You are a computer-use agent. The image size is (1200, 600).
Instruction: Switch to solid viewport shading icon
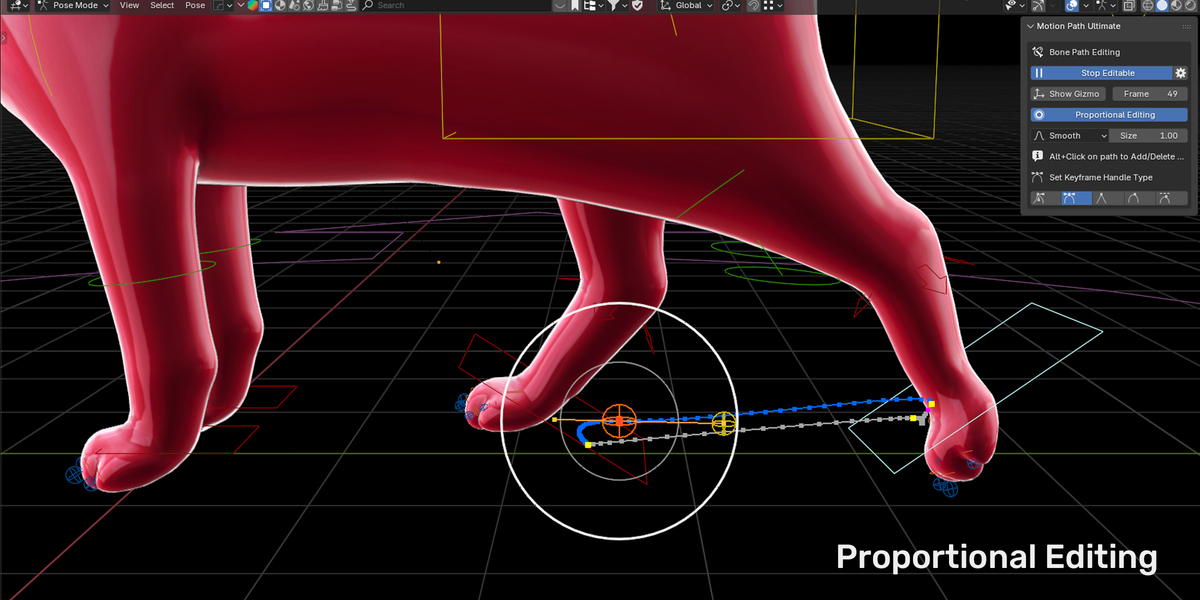point(1162,5)
